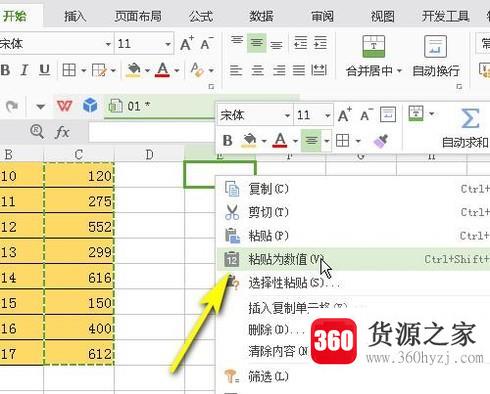Open the ribbon borders dropdown arrow
Image resolution: width=490 pixels, height=394 pixels.
pyautogui.click(x=83, y=70)
